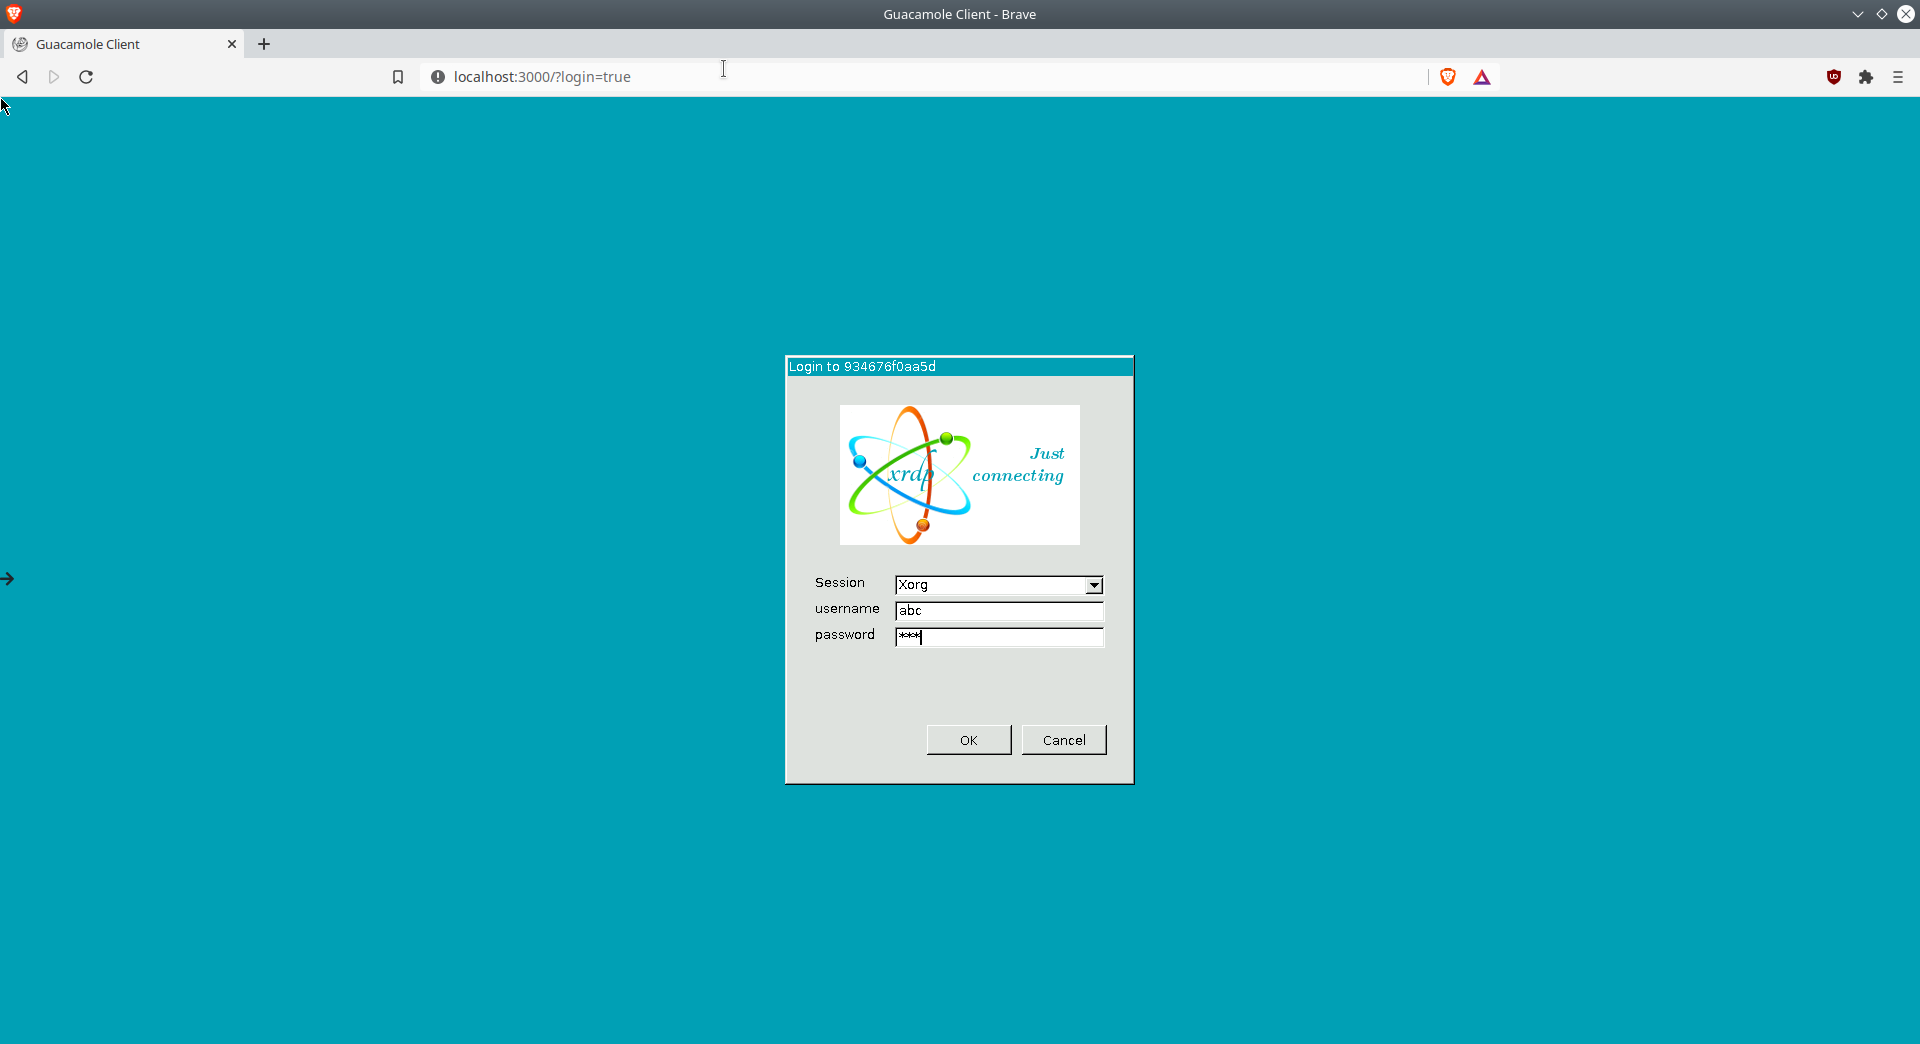Cancel the xrdp login dialog

pos(1064,740)
